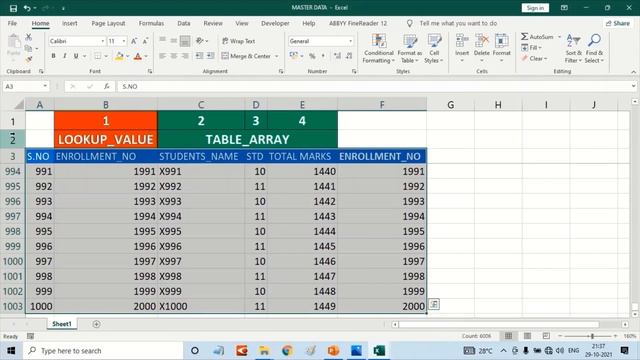Undo the last action
Screen dimensions: 640x360
[27, 8]
